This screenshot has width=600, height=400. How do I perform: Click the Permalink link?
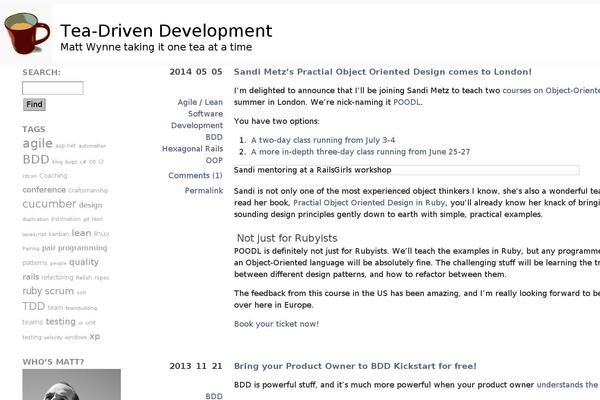point(204,191)
